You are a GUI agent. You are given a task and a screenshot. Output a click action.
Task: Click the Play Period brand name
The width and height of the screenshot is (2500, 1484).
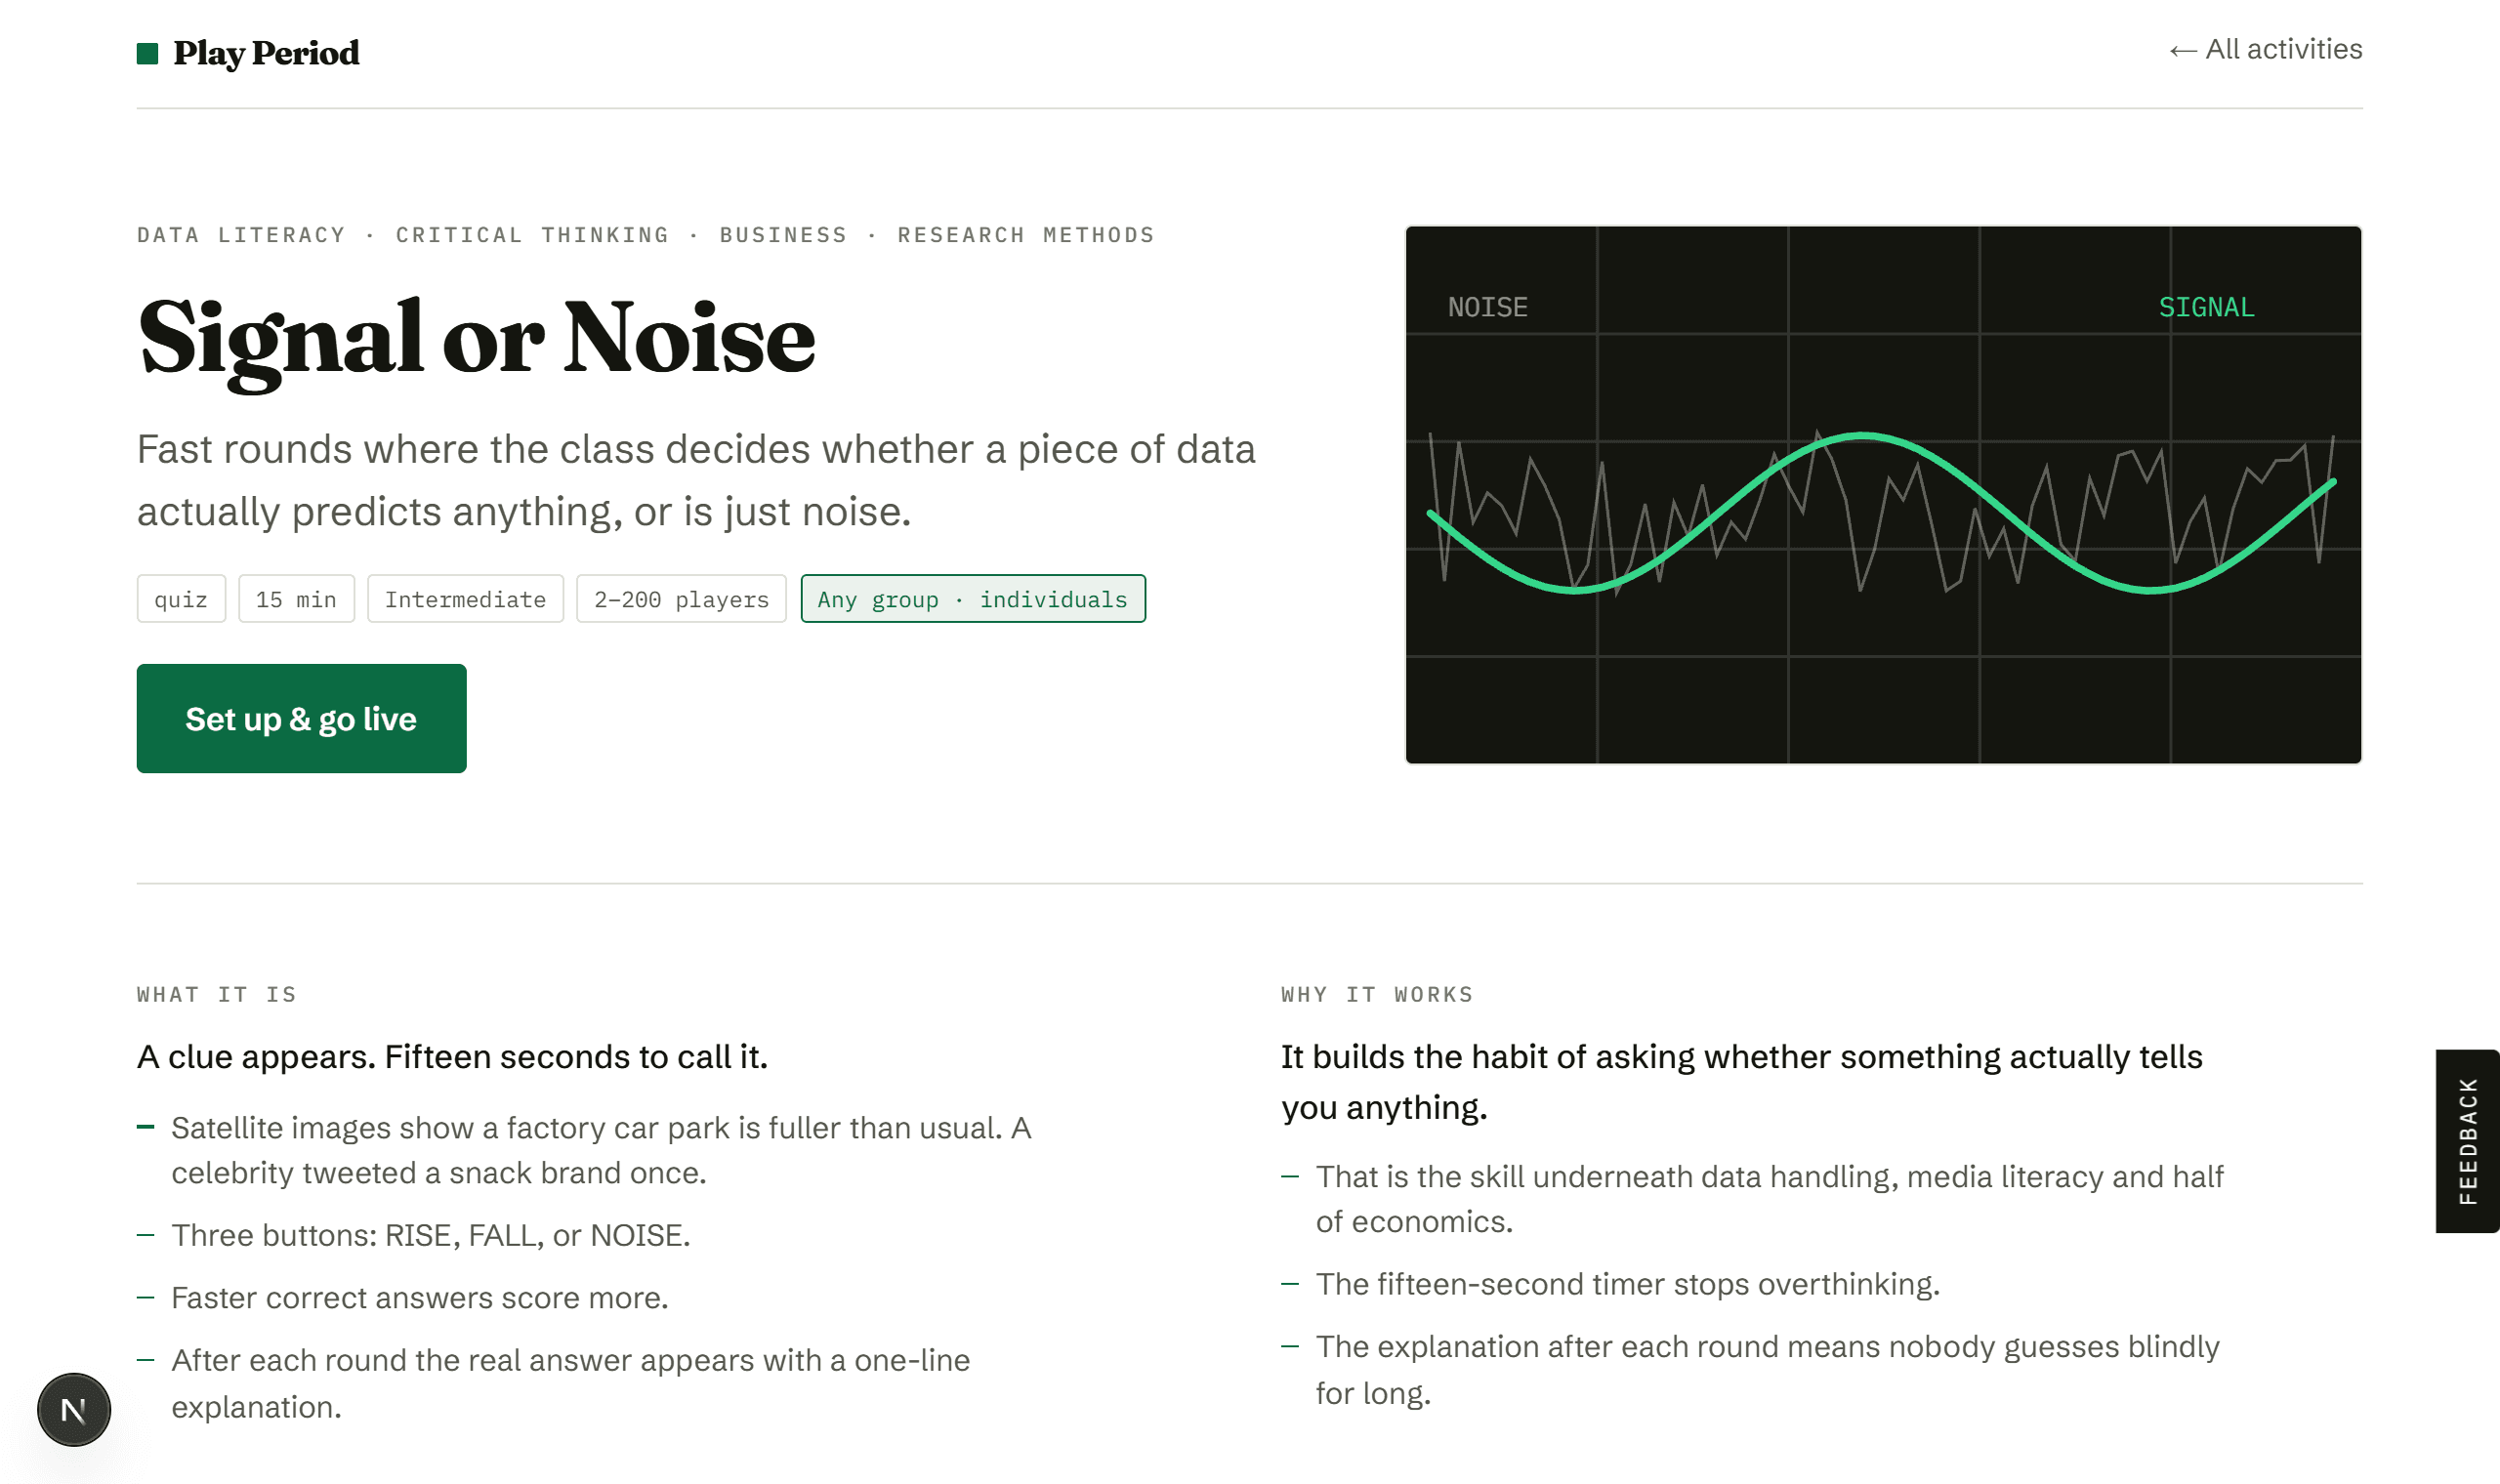[x=266, y=53]
